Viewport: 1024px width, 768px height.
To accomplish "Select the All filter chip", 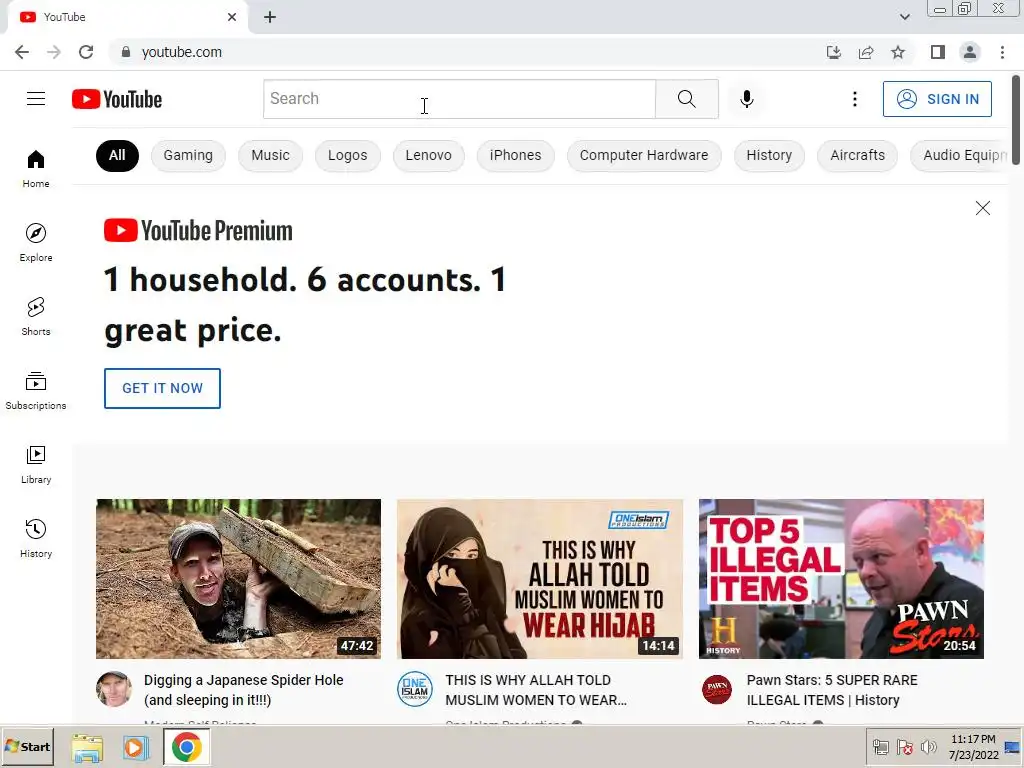I will pyautogui.click(x=117, y=155).
